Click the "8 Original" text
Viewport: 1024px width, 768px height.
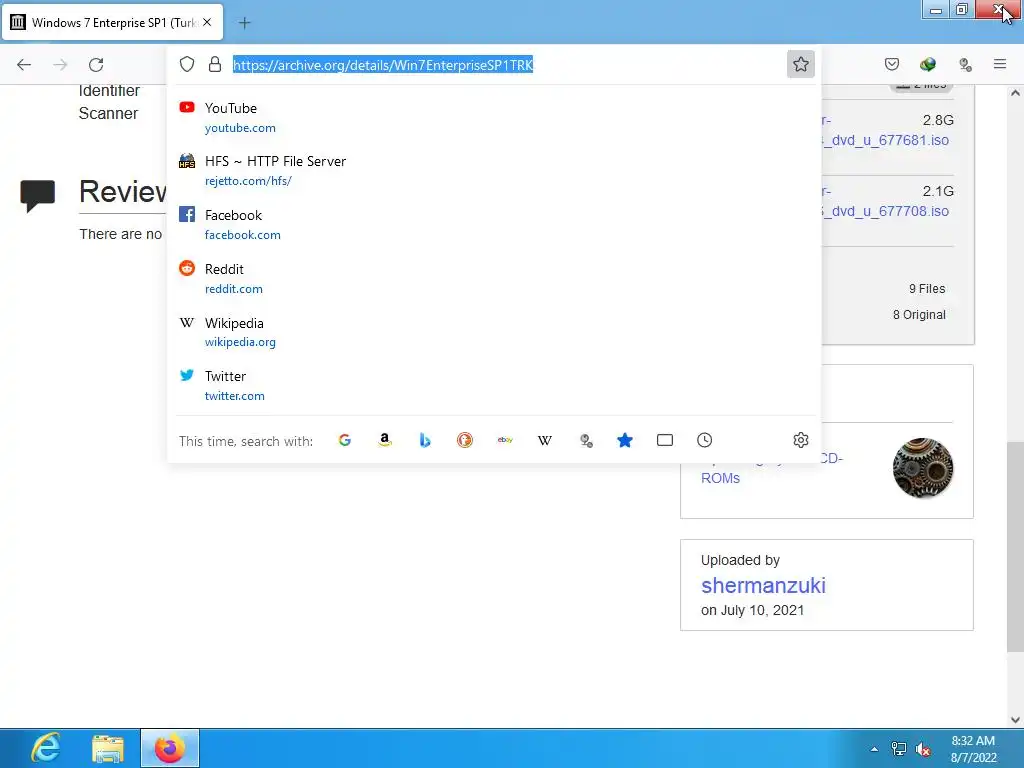[919, 315]
